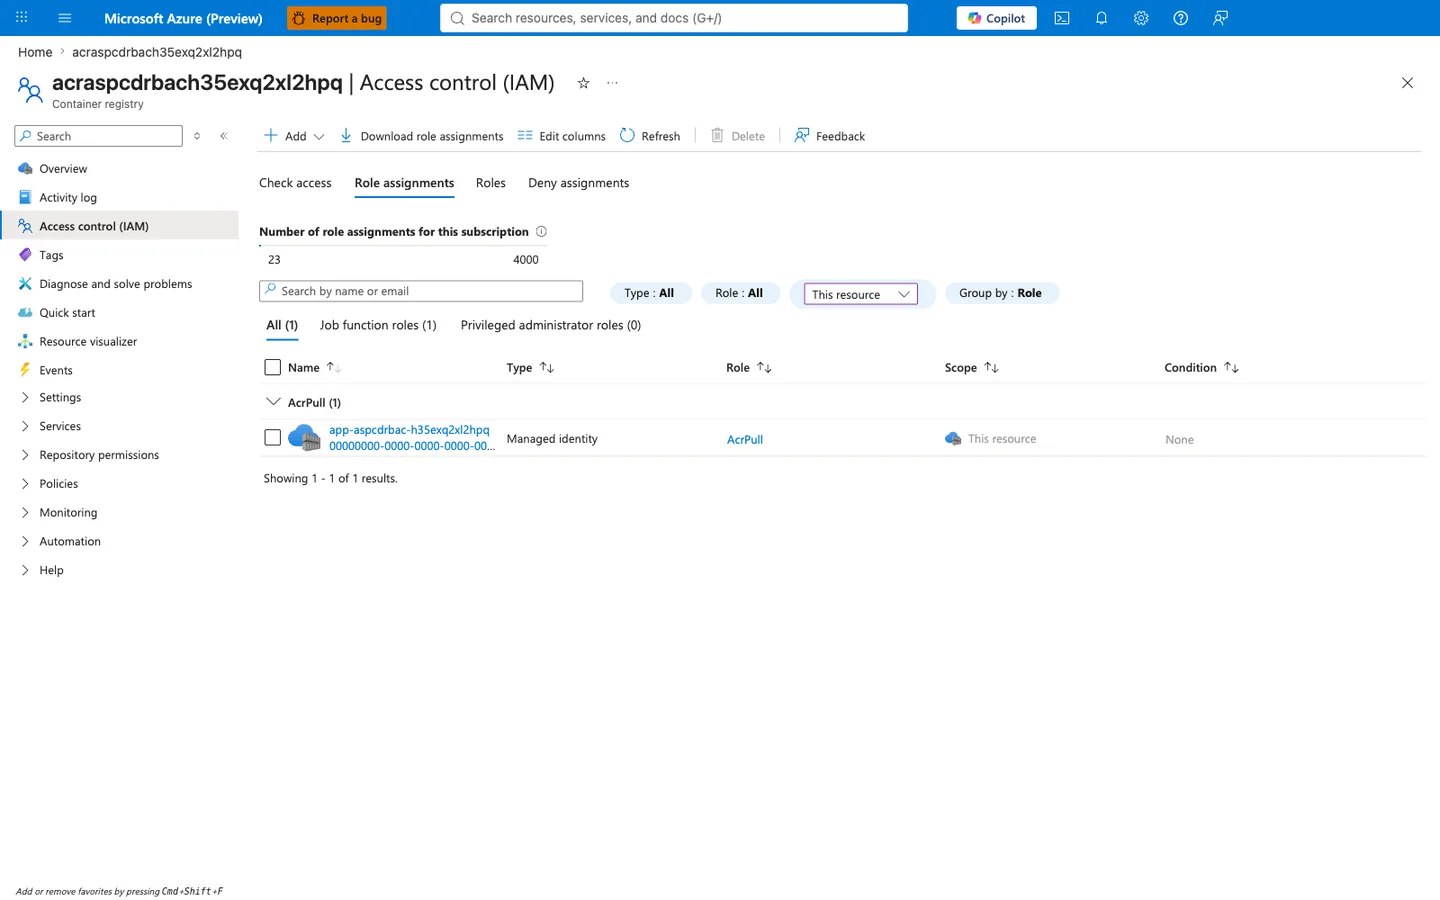Close the Access control blade
Image resolution: width=1440 pixels, height=900 pixels.
(x=1407, y=83)
